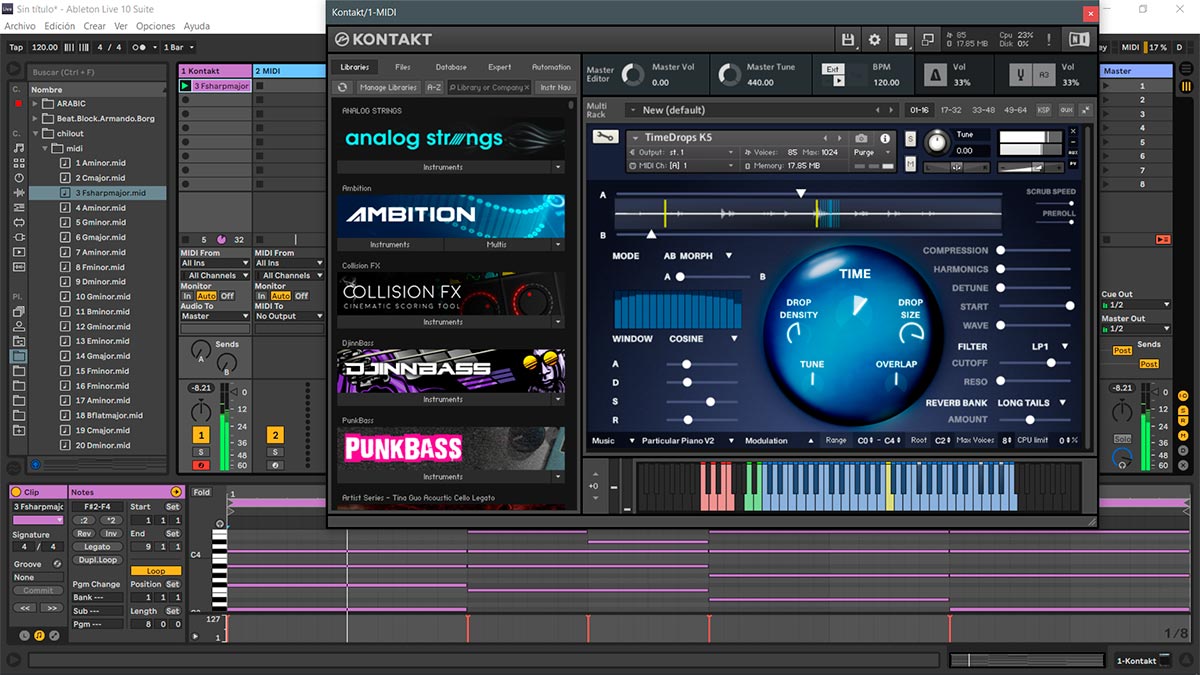This screenshot has height=675, width=1200.
Task: Open the Purge dropdown in TimeDrops K5
Action: [872, 152]
